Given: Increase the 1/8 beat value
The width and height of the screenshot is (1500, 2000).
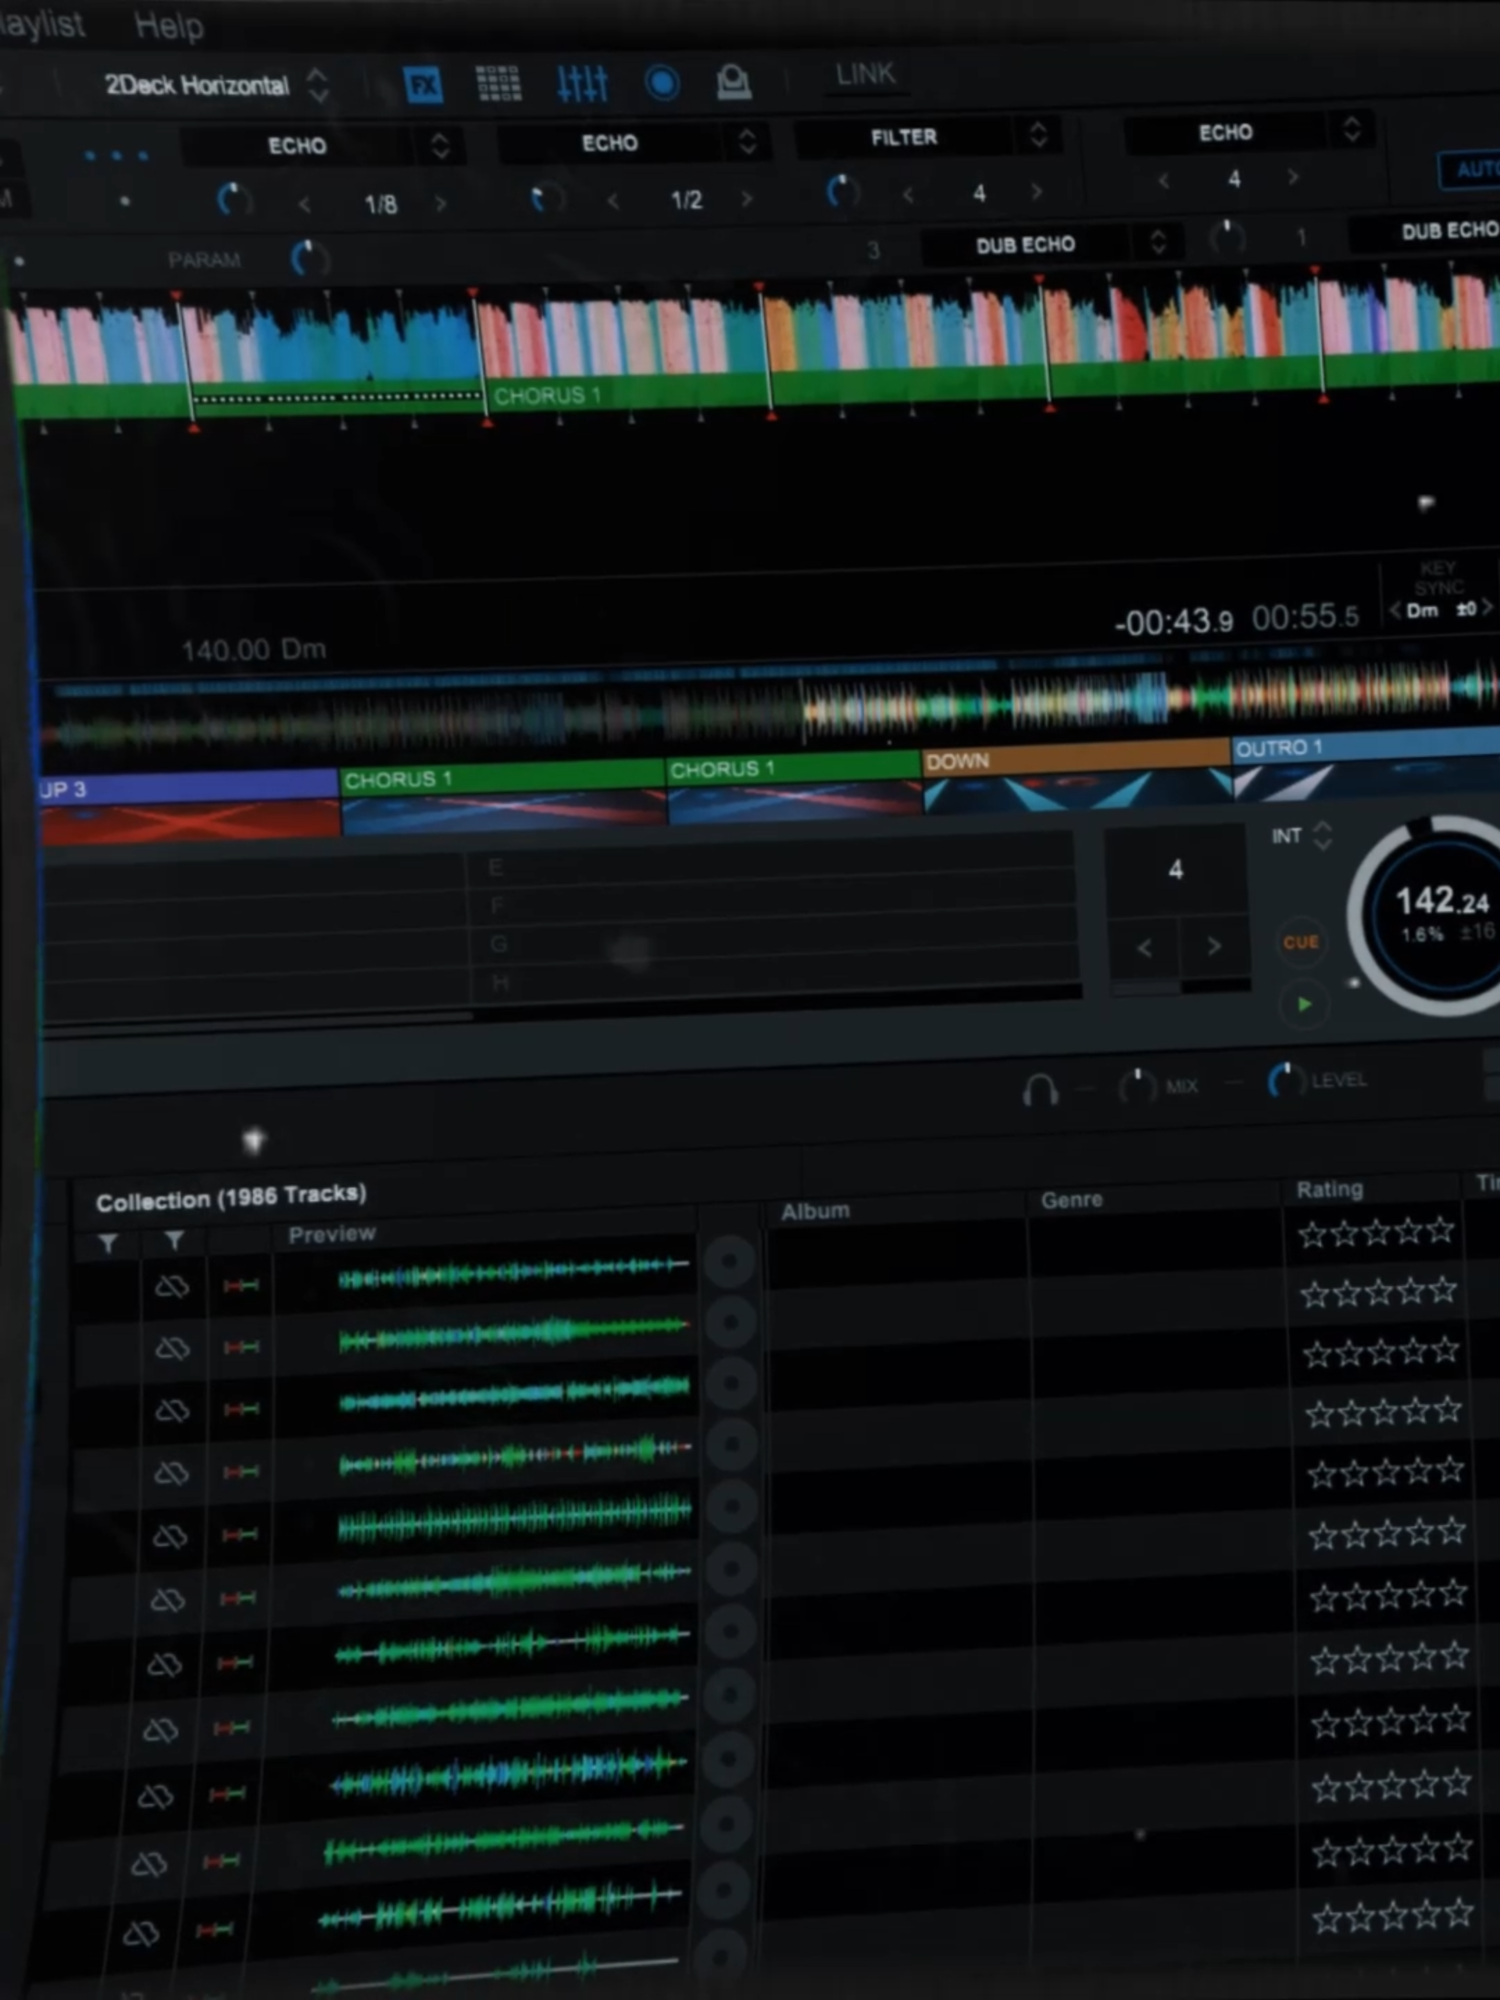Looking at the screenshot, I should (440, 203).
